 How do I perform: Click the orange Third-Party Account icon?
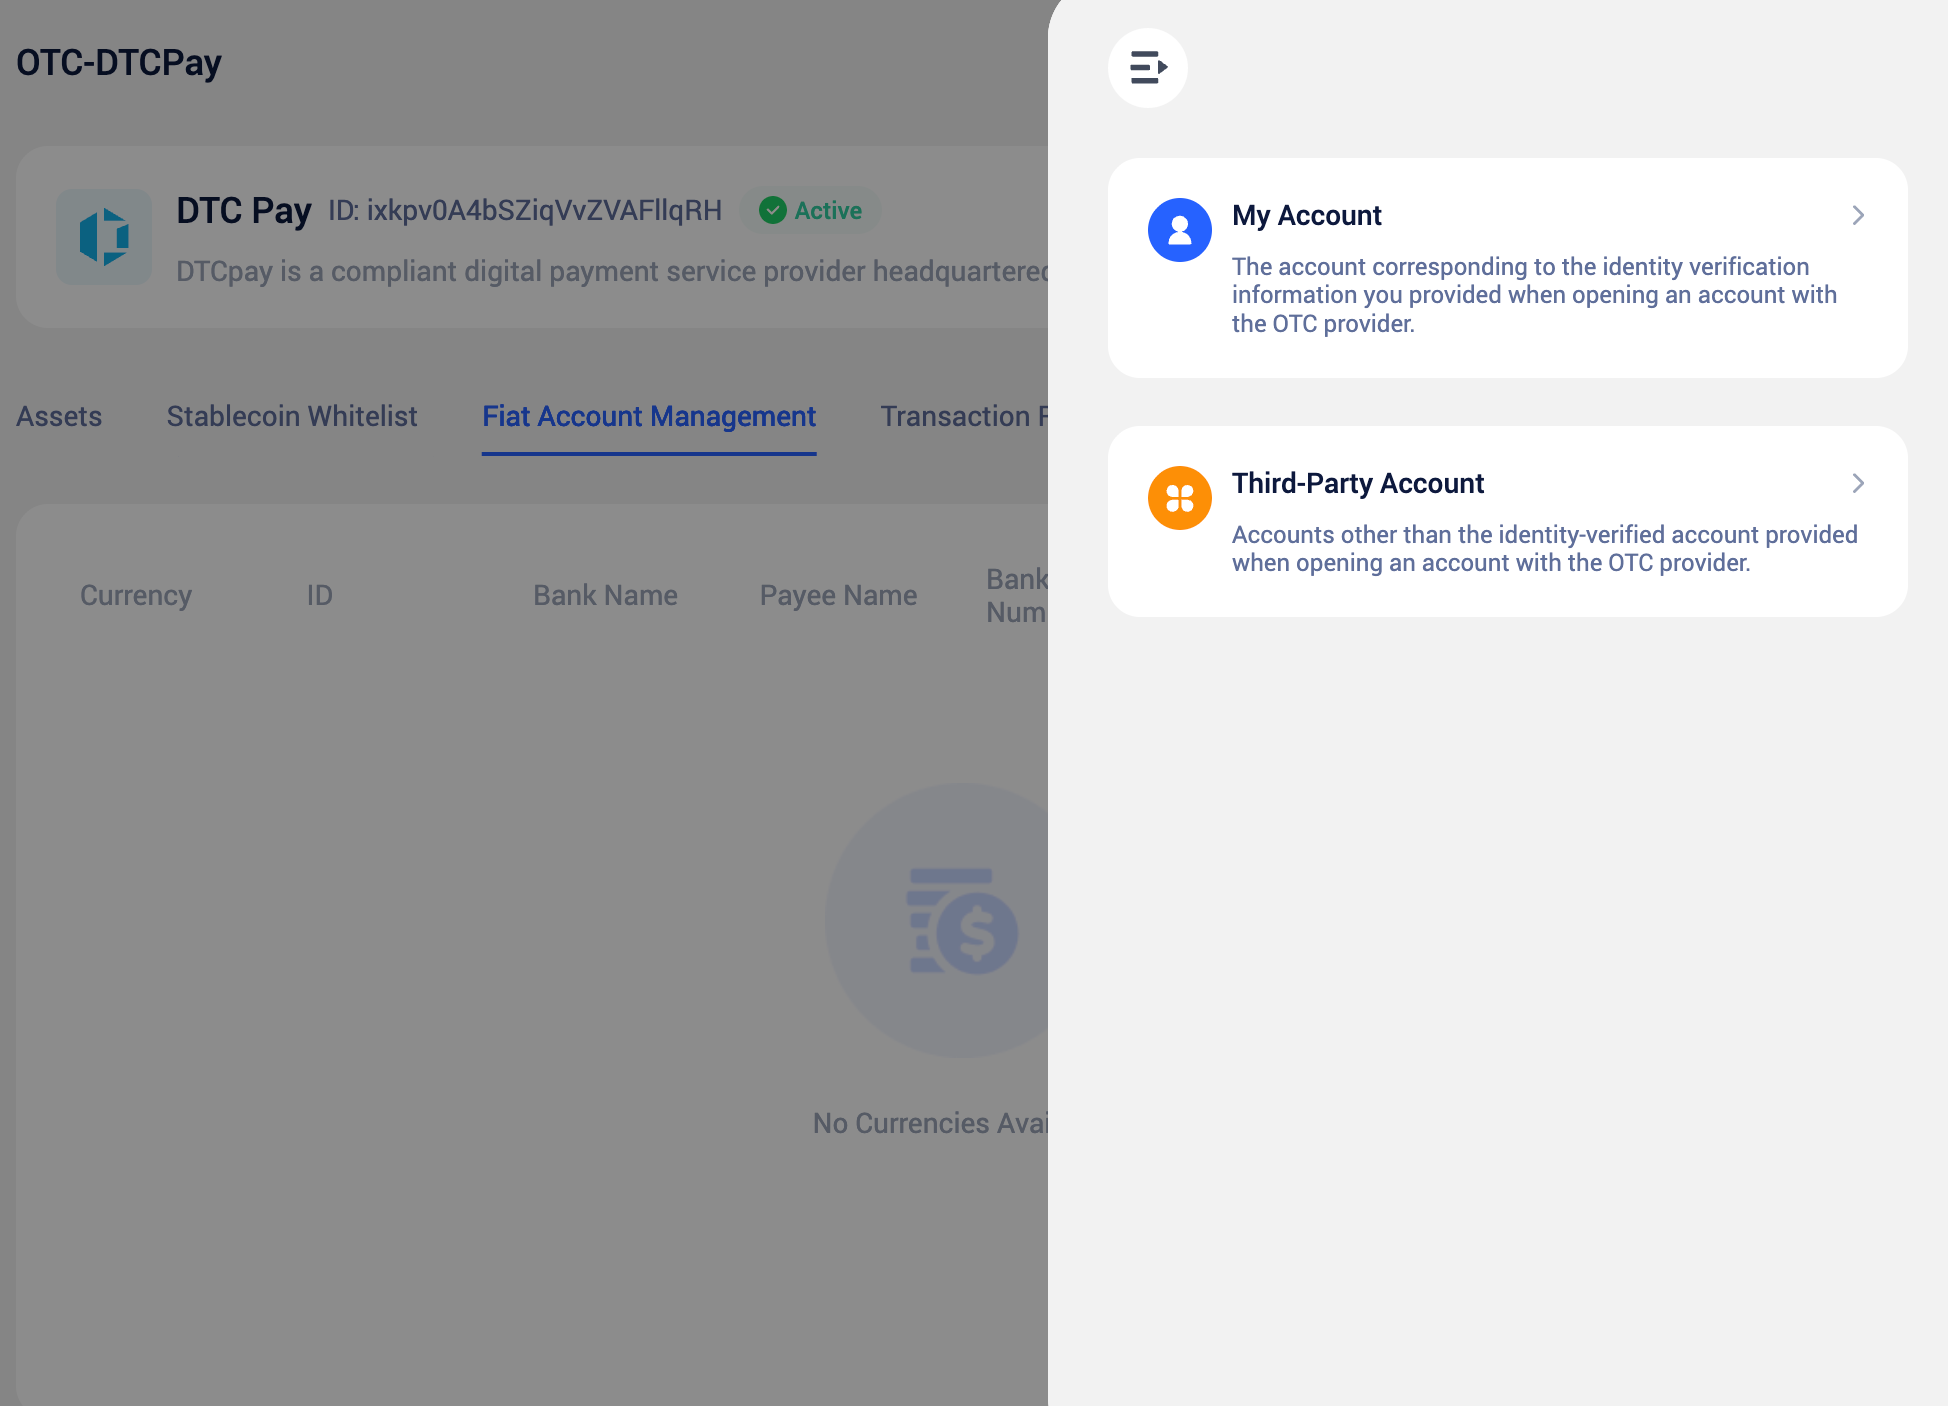tap(1179, 498)
